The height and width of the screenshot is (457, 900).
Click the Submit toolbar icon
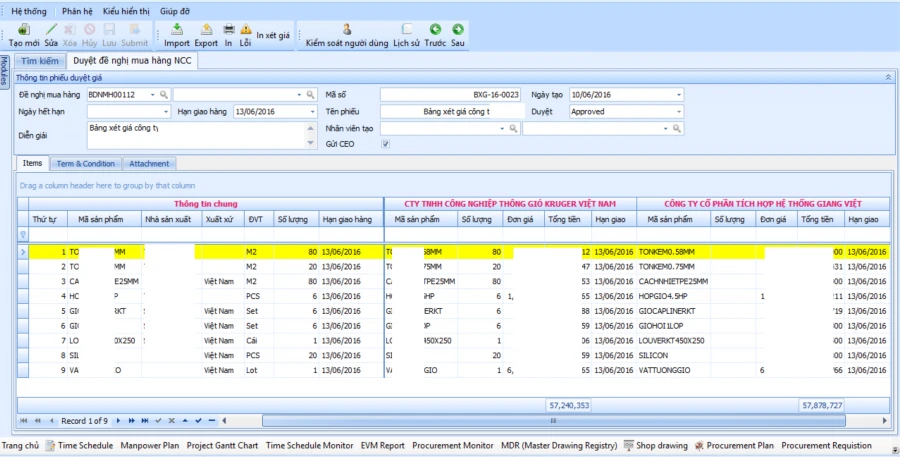(135, 29)
